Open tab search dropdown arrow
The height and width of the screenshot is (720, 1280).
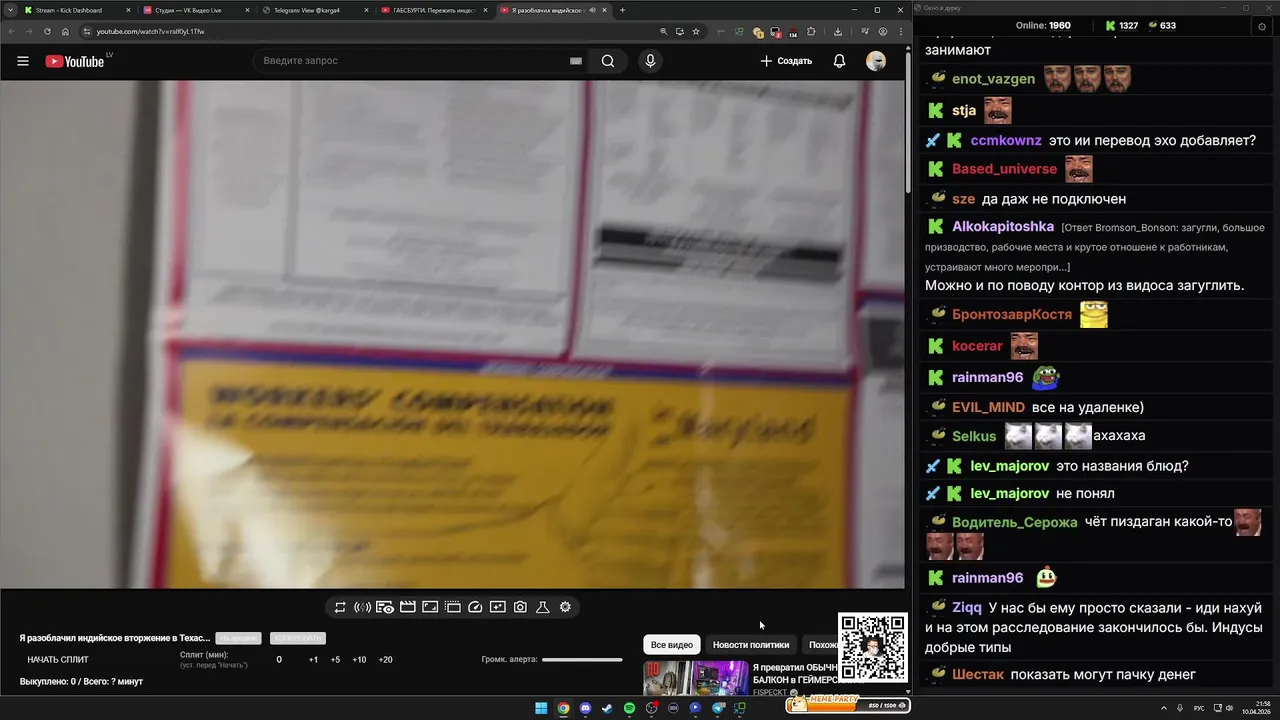10,10
